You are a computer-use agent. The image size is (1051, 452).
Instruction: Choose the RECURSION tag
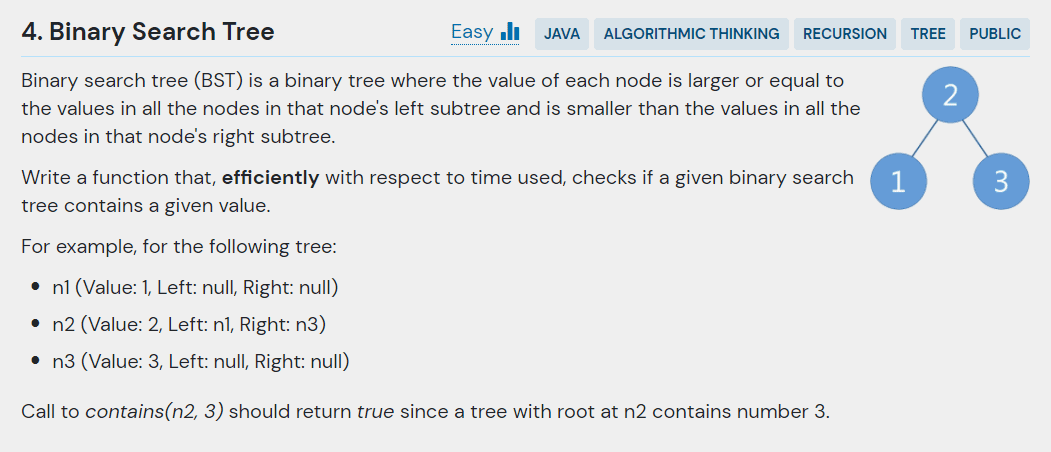[845, 33]
